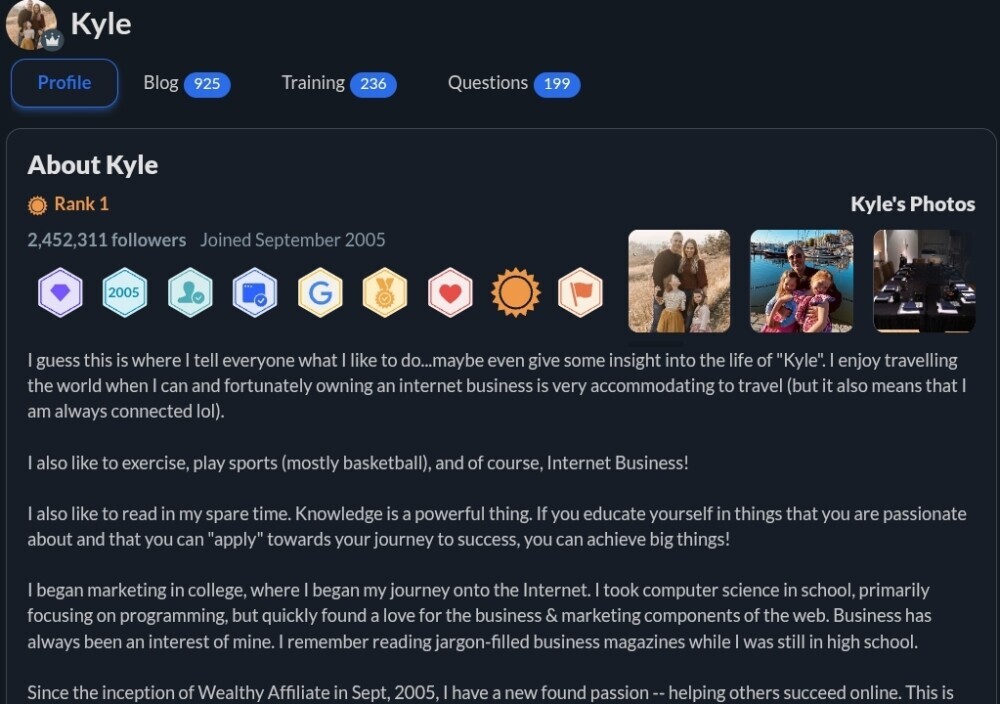This screenshot has width=1000, height=704.
Task: Click the heart badge icon
Action: click(x=450, y=292)
